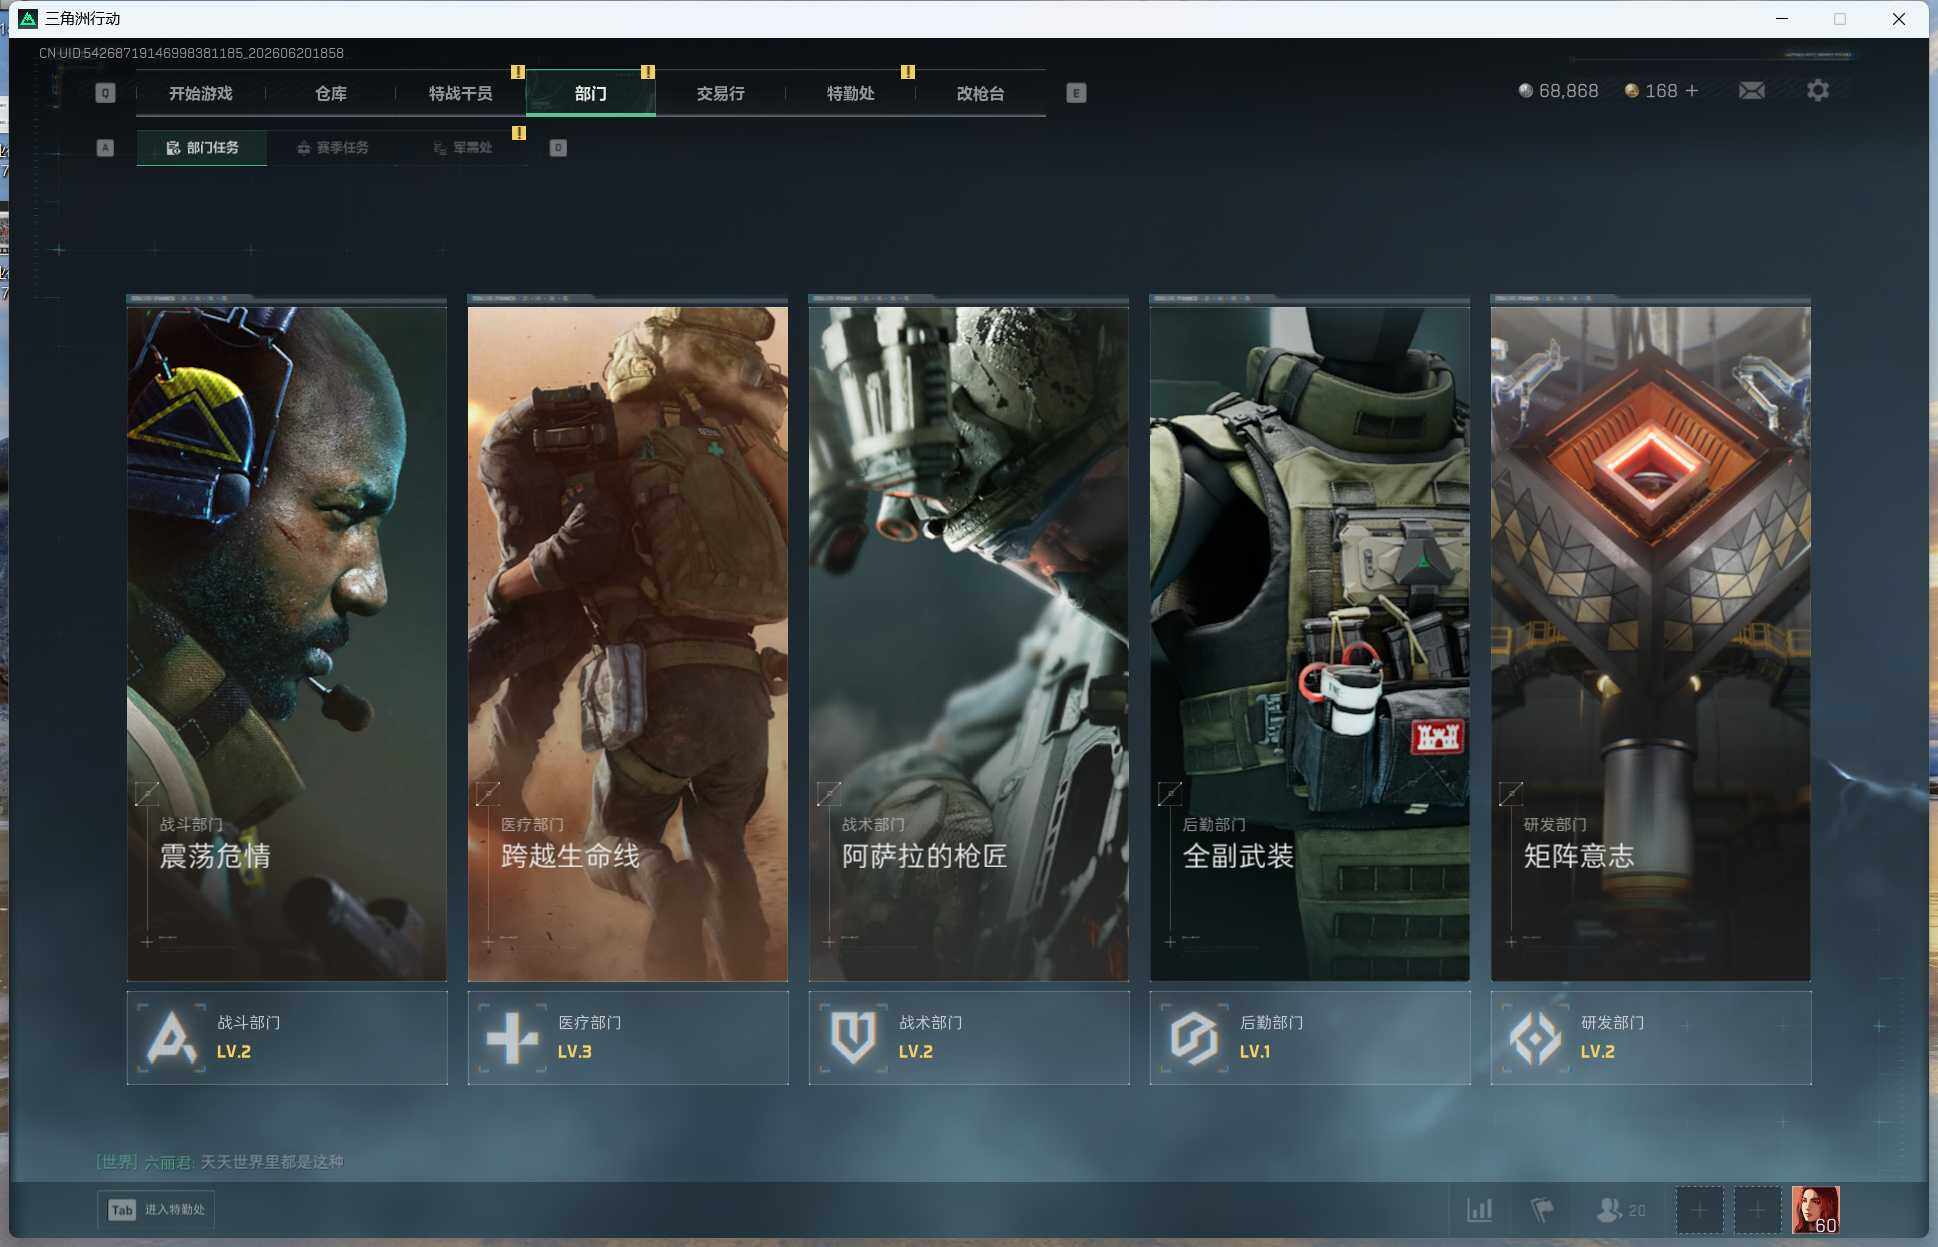Click the second empty squad slot plus
This screenshot has height=1247, width=1938.
point(1757,1210)
